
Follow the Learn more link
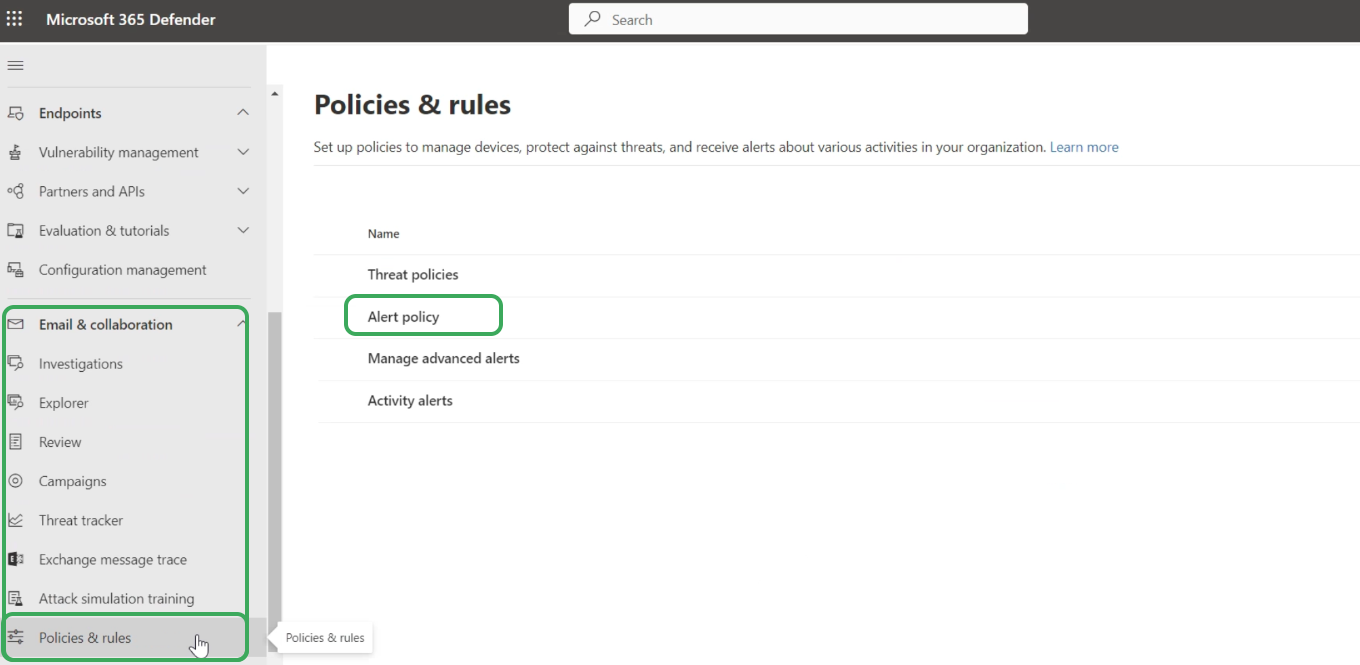point(1084,147)
